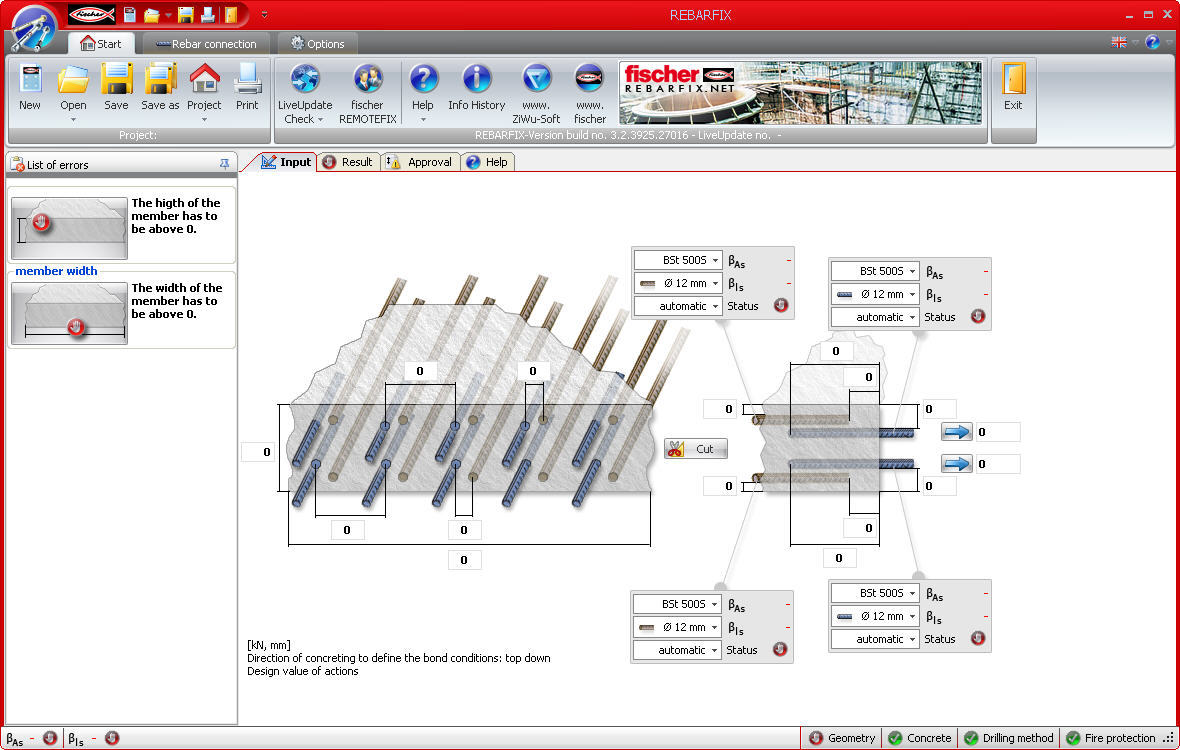Open top-right Ø 12 mm diameter dropdown

[875, 294]
